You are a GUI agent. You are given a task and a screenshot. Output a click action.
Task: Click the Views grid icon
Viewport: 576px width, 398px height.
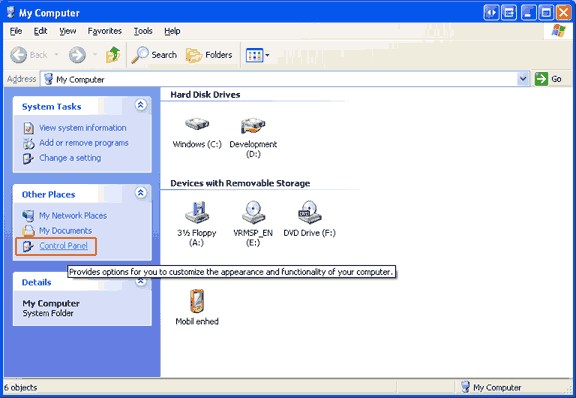point(254,55)
